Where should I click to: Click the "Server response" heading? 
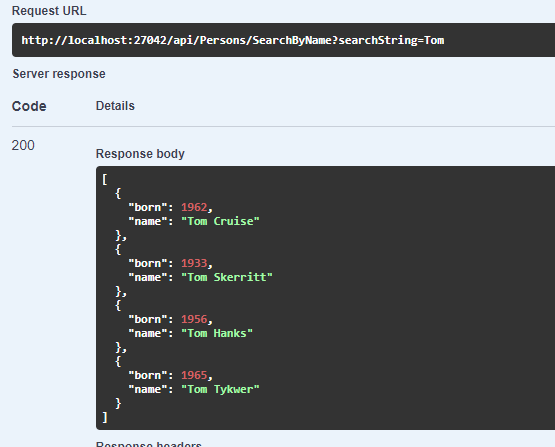(x=59, y=74)
